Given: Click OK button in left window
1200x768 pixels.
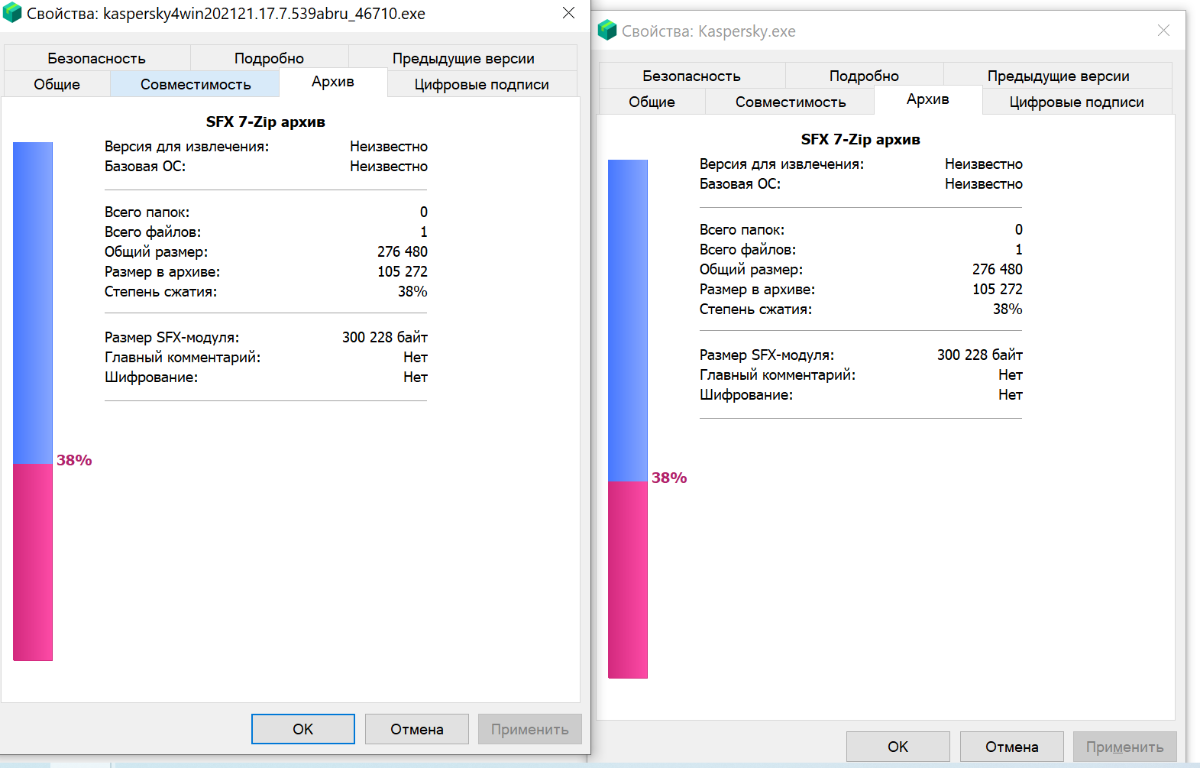Looking at the screenshot, I should click(303, 729).
